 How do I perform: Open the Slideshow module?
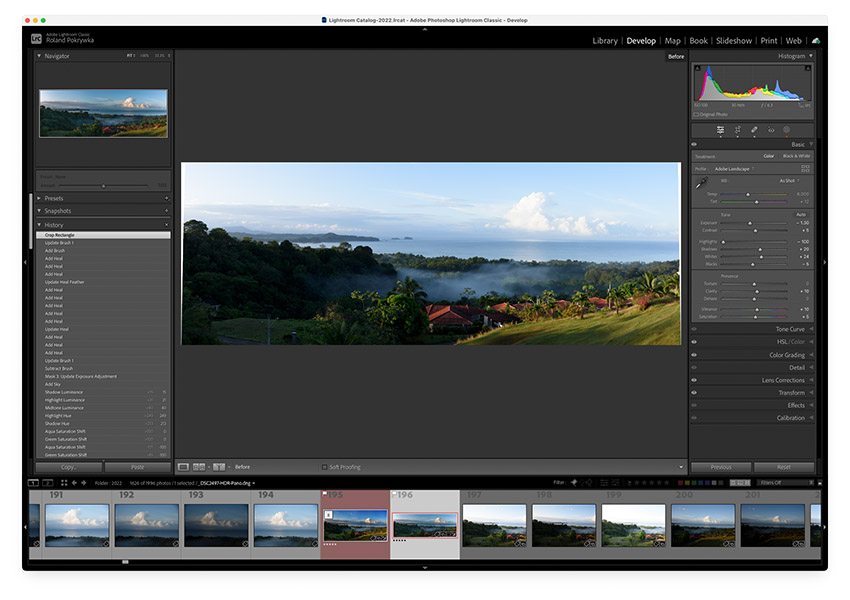[733, 41]
